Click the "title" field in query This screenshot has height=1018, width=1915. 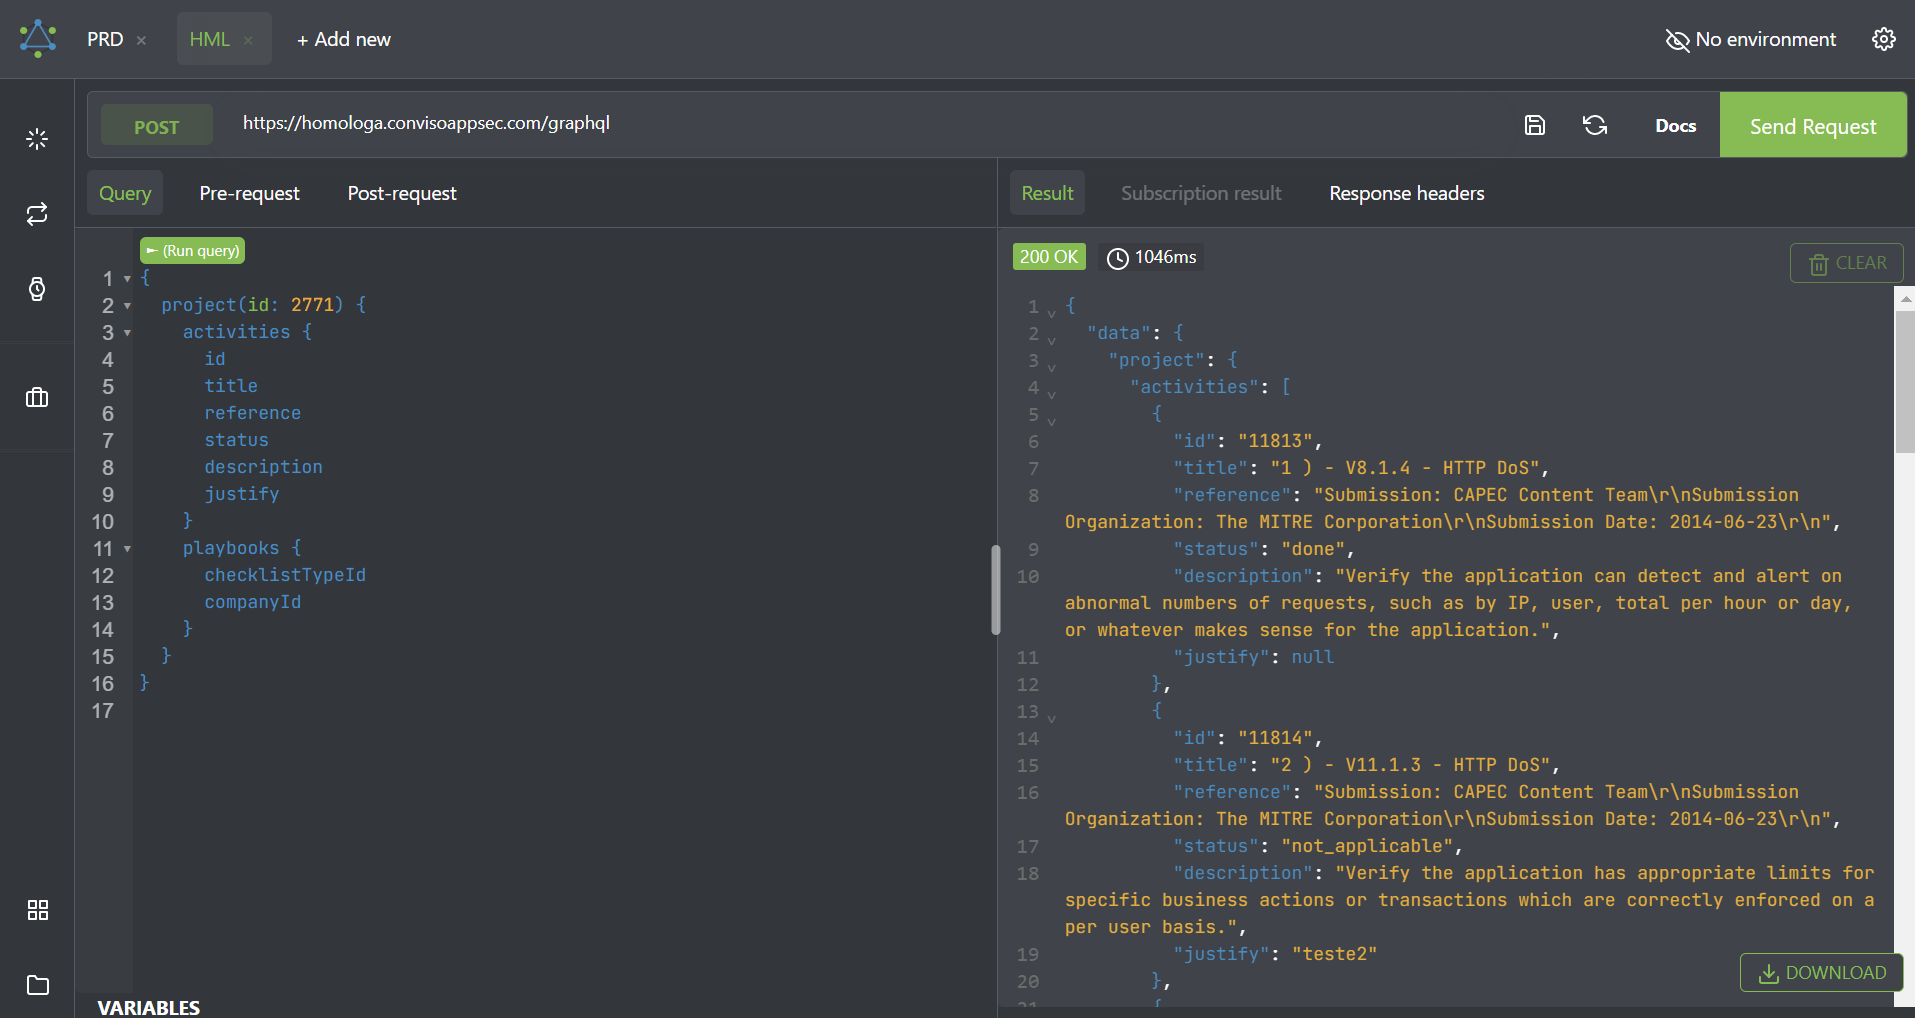pos(231,386)
